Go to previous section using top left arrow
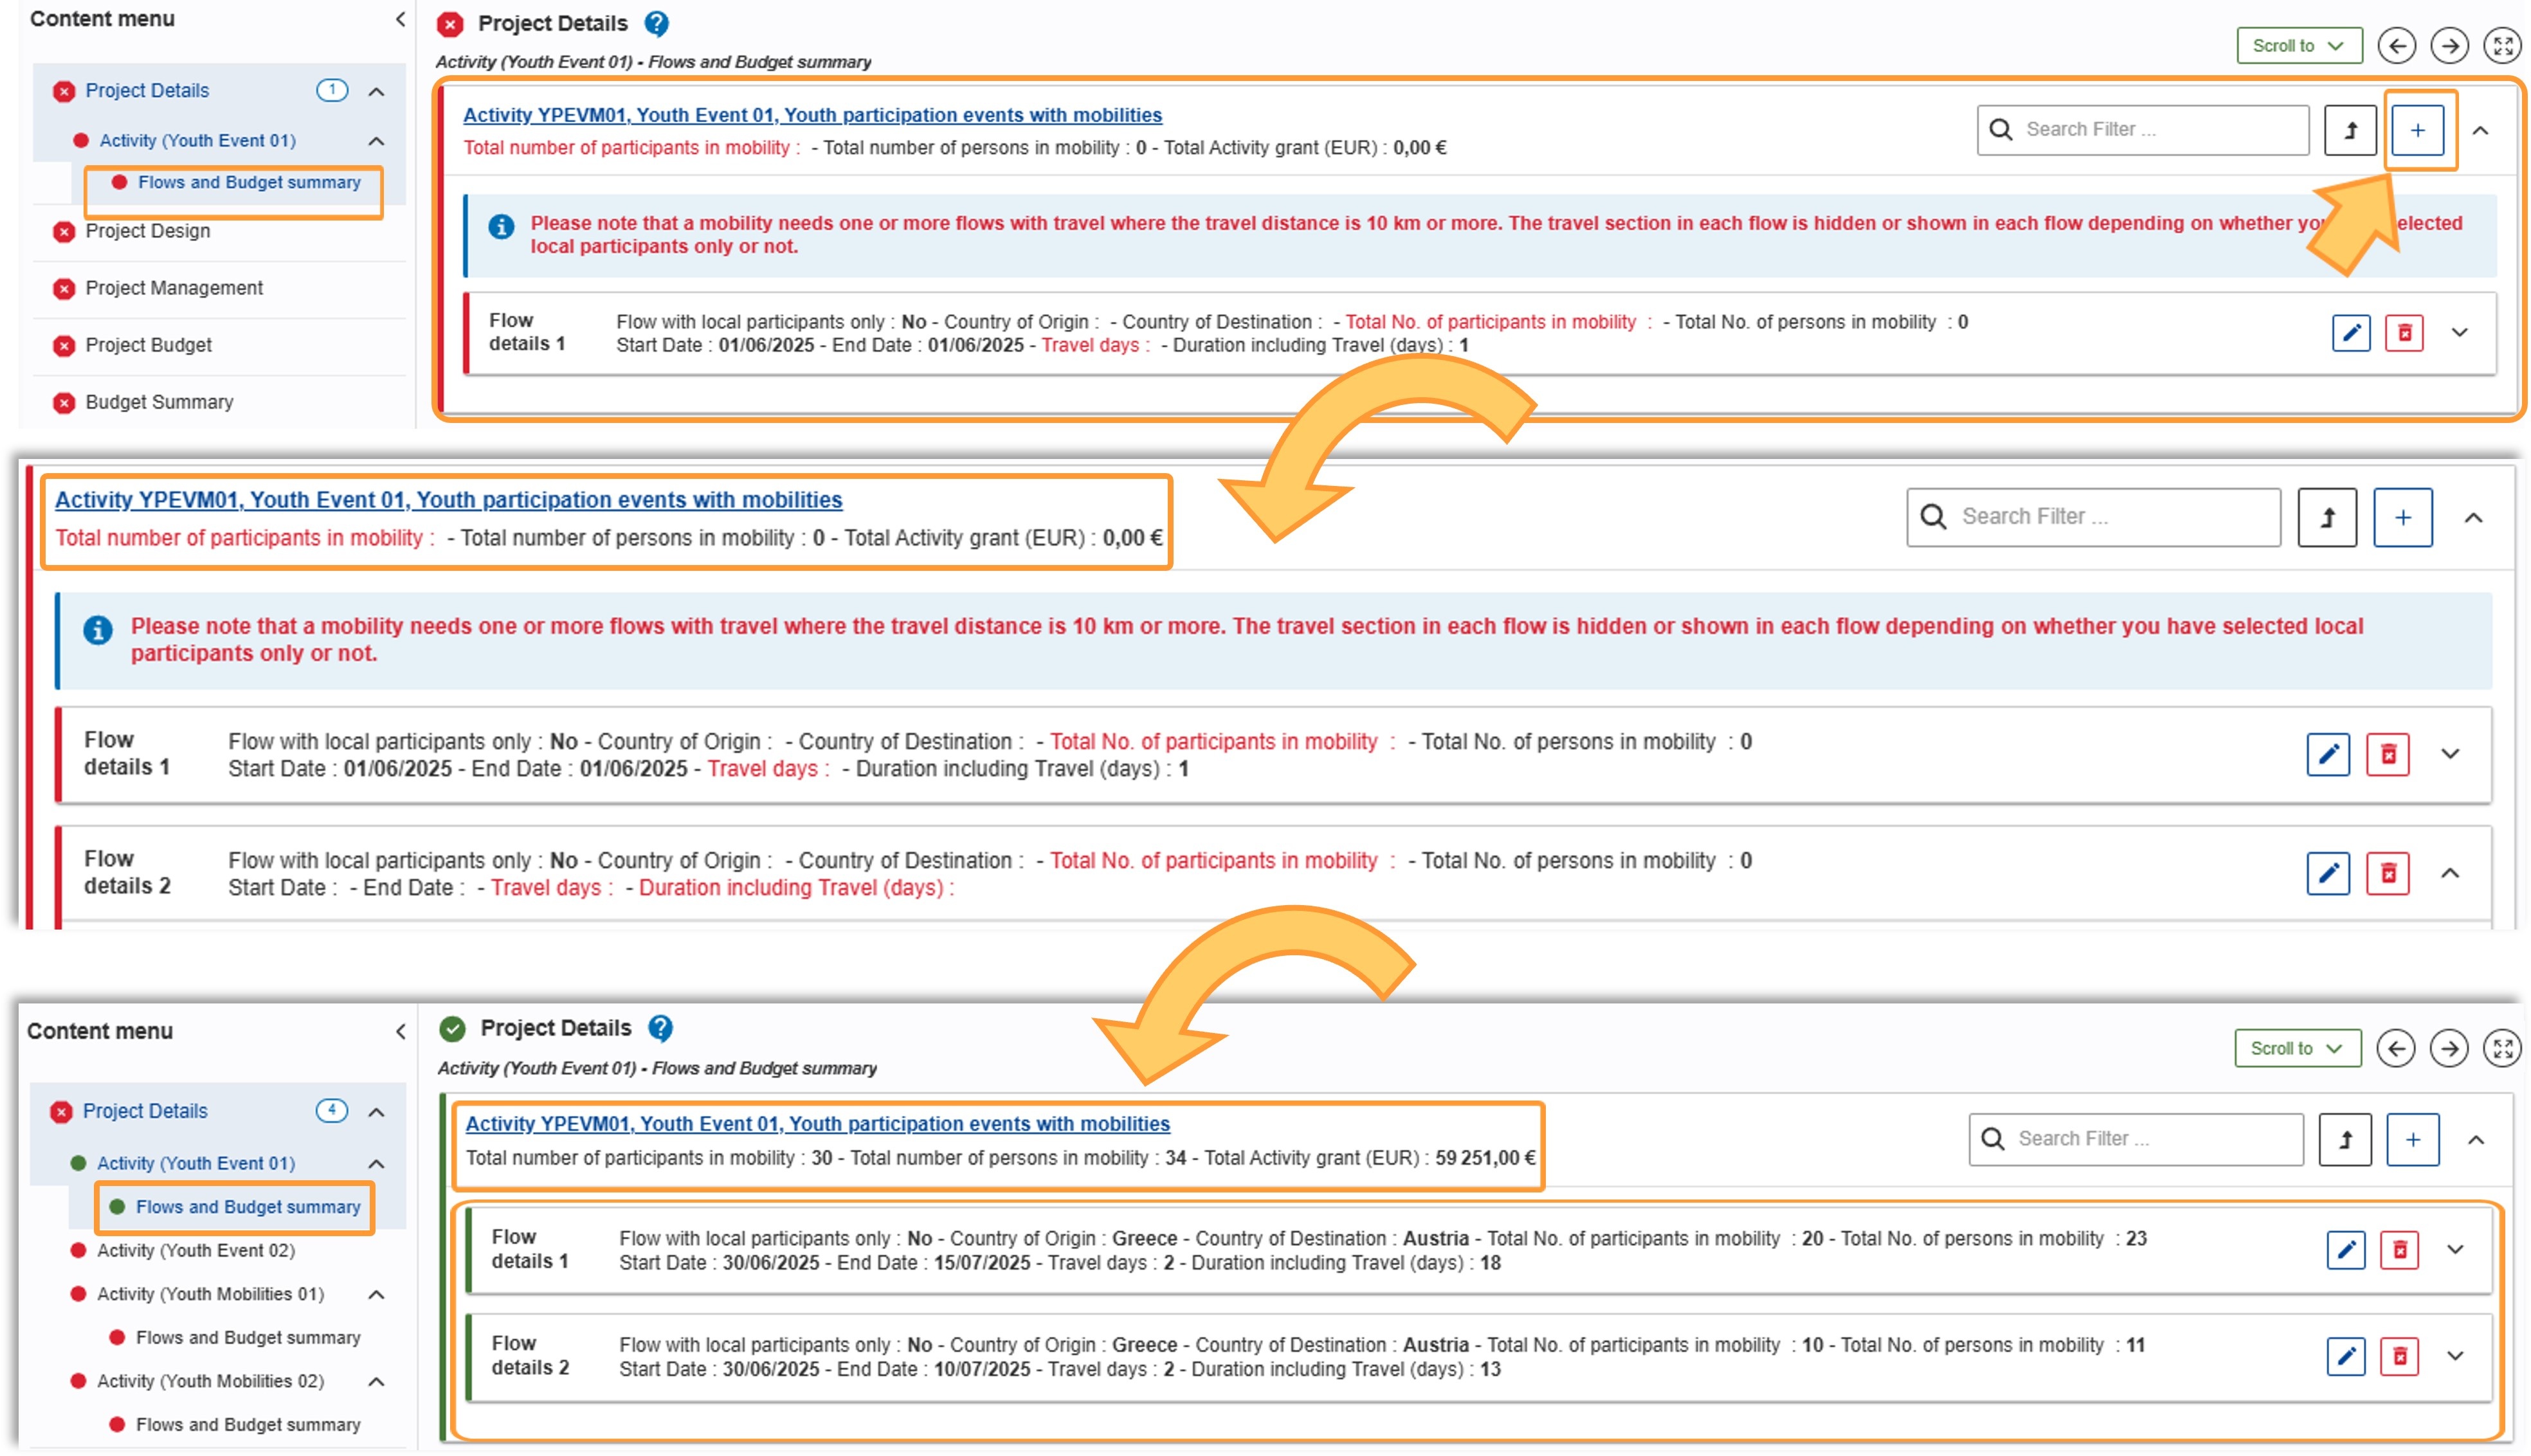This screenshot has width=2531, height=1456. [x=2396, y=45]
